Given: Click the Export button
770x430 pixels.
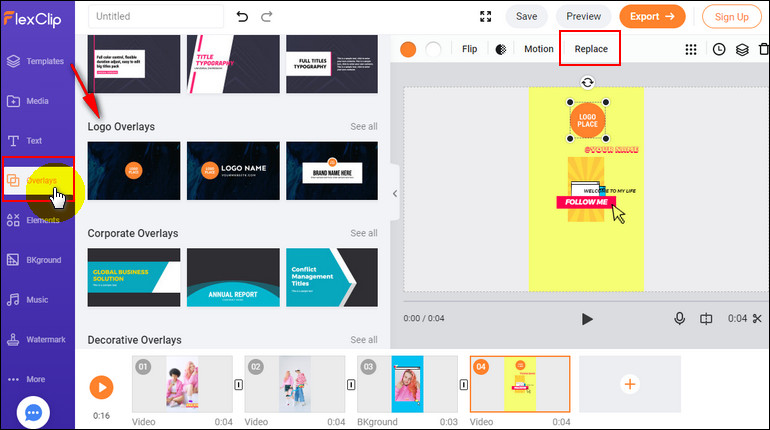Looking at the screenshot, I should [652, 17].
